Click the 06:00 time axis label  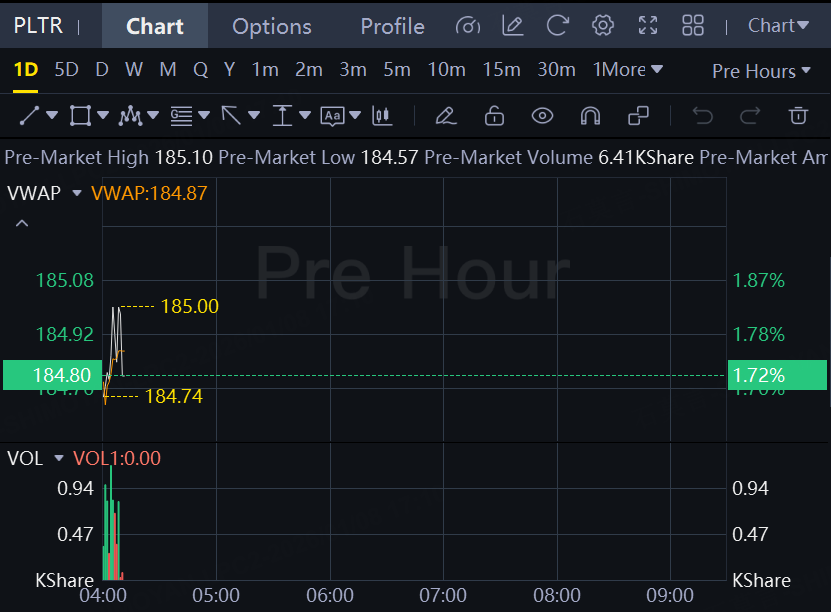click(330, 595)
